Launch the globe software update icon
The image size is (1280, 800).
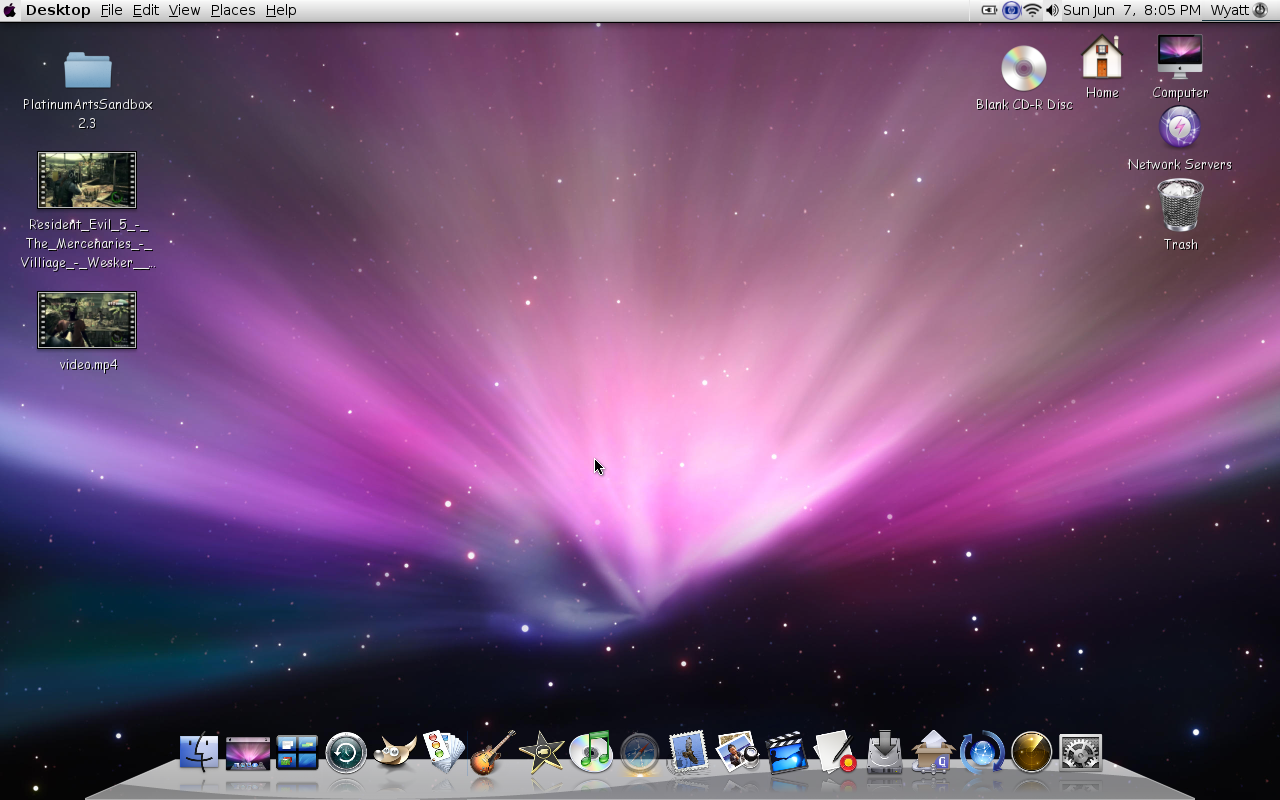[x=982, y=752]
